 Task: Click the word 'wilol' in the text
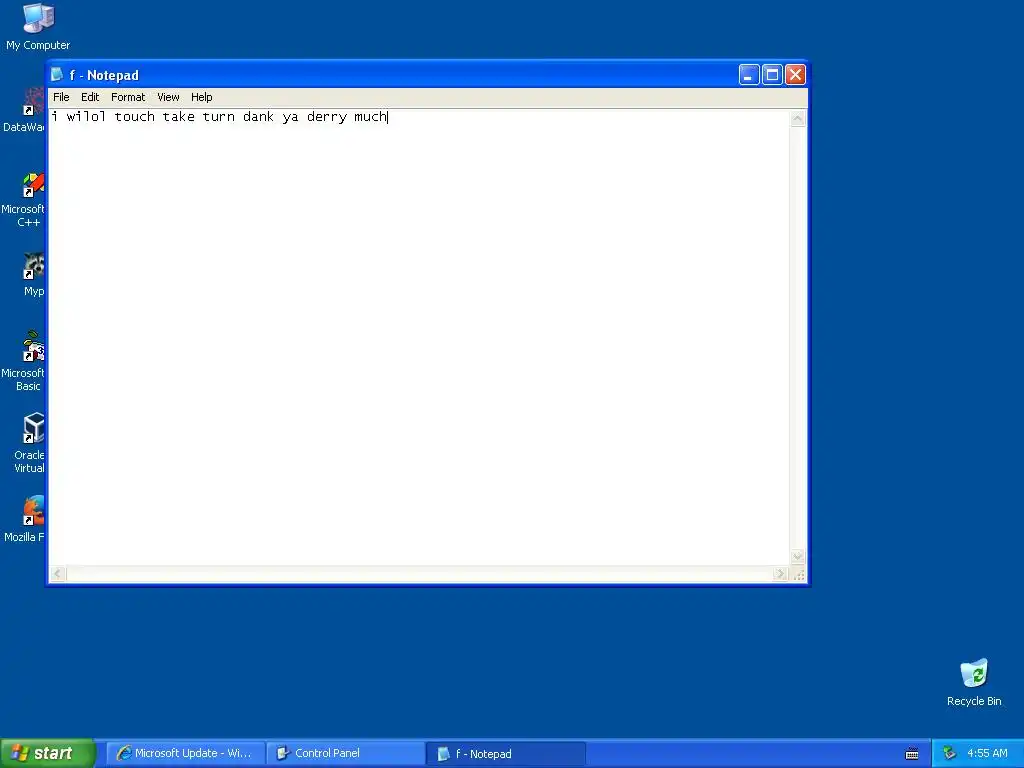click(x=86, y=117)
